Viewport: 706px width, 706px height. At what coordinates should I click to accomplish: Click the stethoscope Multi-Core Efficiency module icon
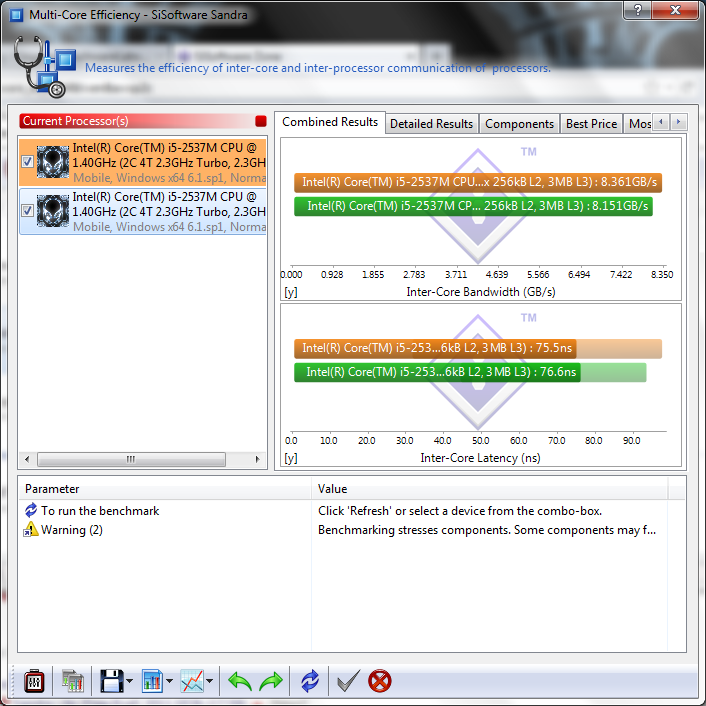pos(44,67)
